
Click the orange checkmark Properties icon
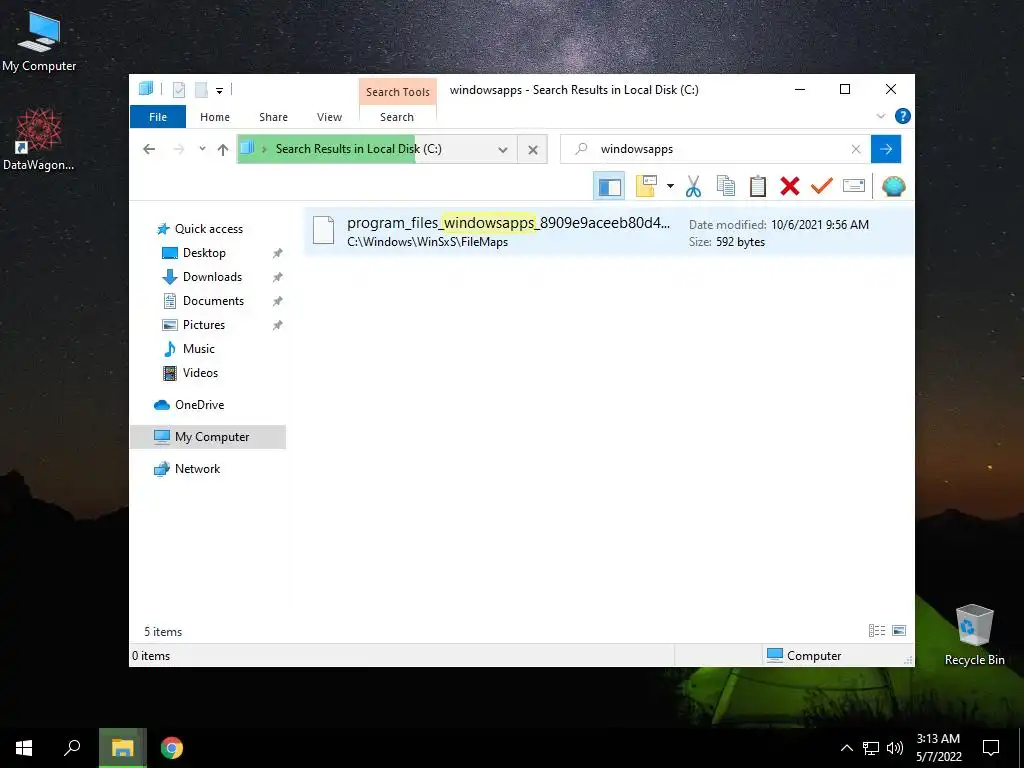click(x=822, y=186)
